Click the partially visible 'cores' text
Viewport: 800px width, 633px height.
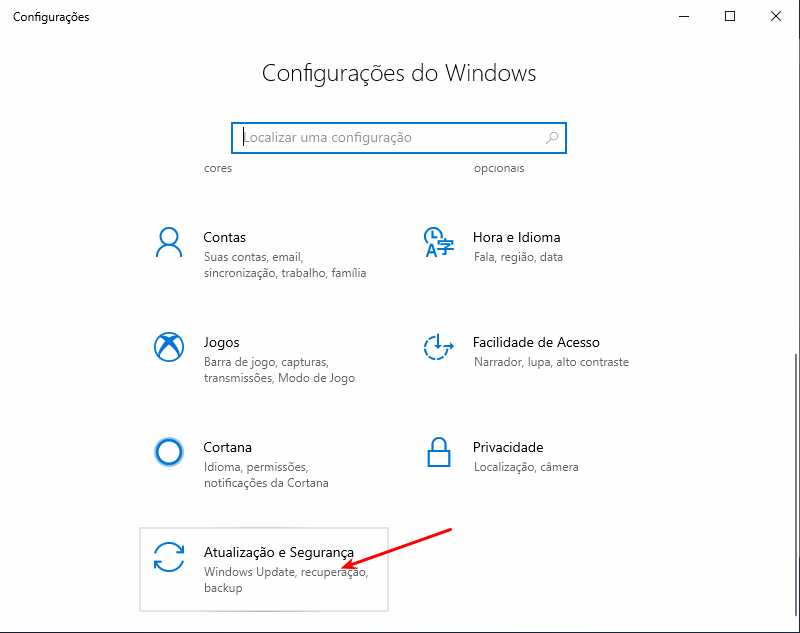[218, 168]
